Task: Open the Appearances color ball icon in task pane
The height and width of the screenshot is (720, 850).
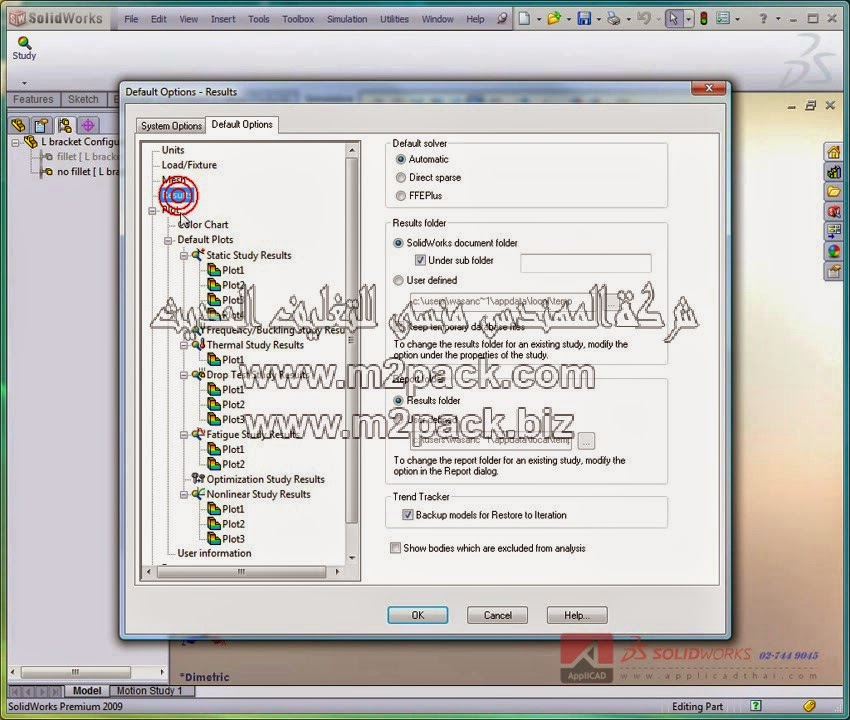Action: pos(834,251)
